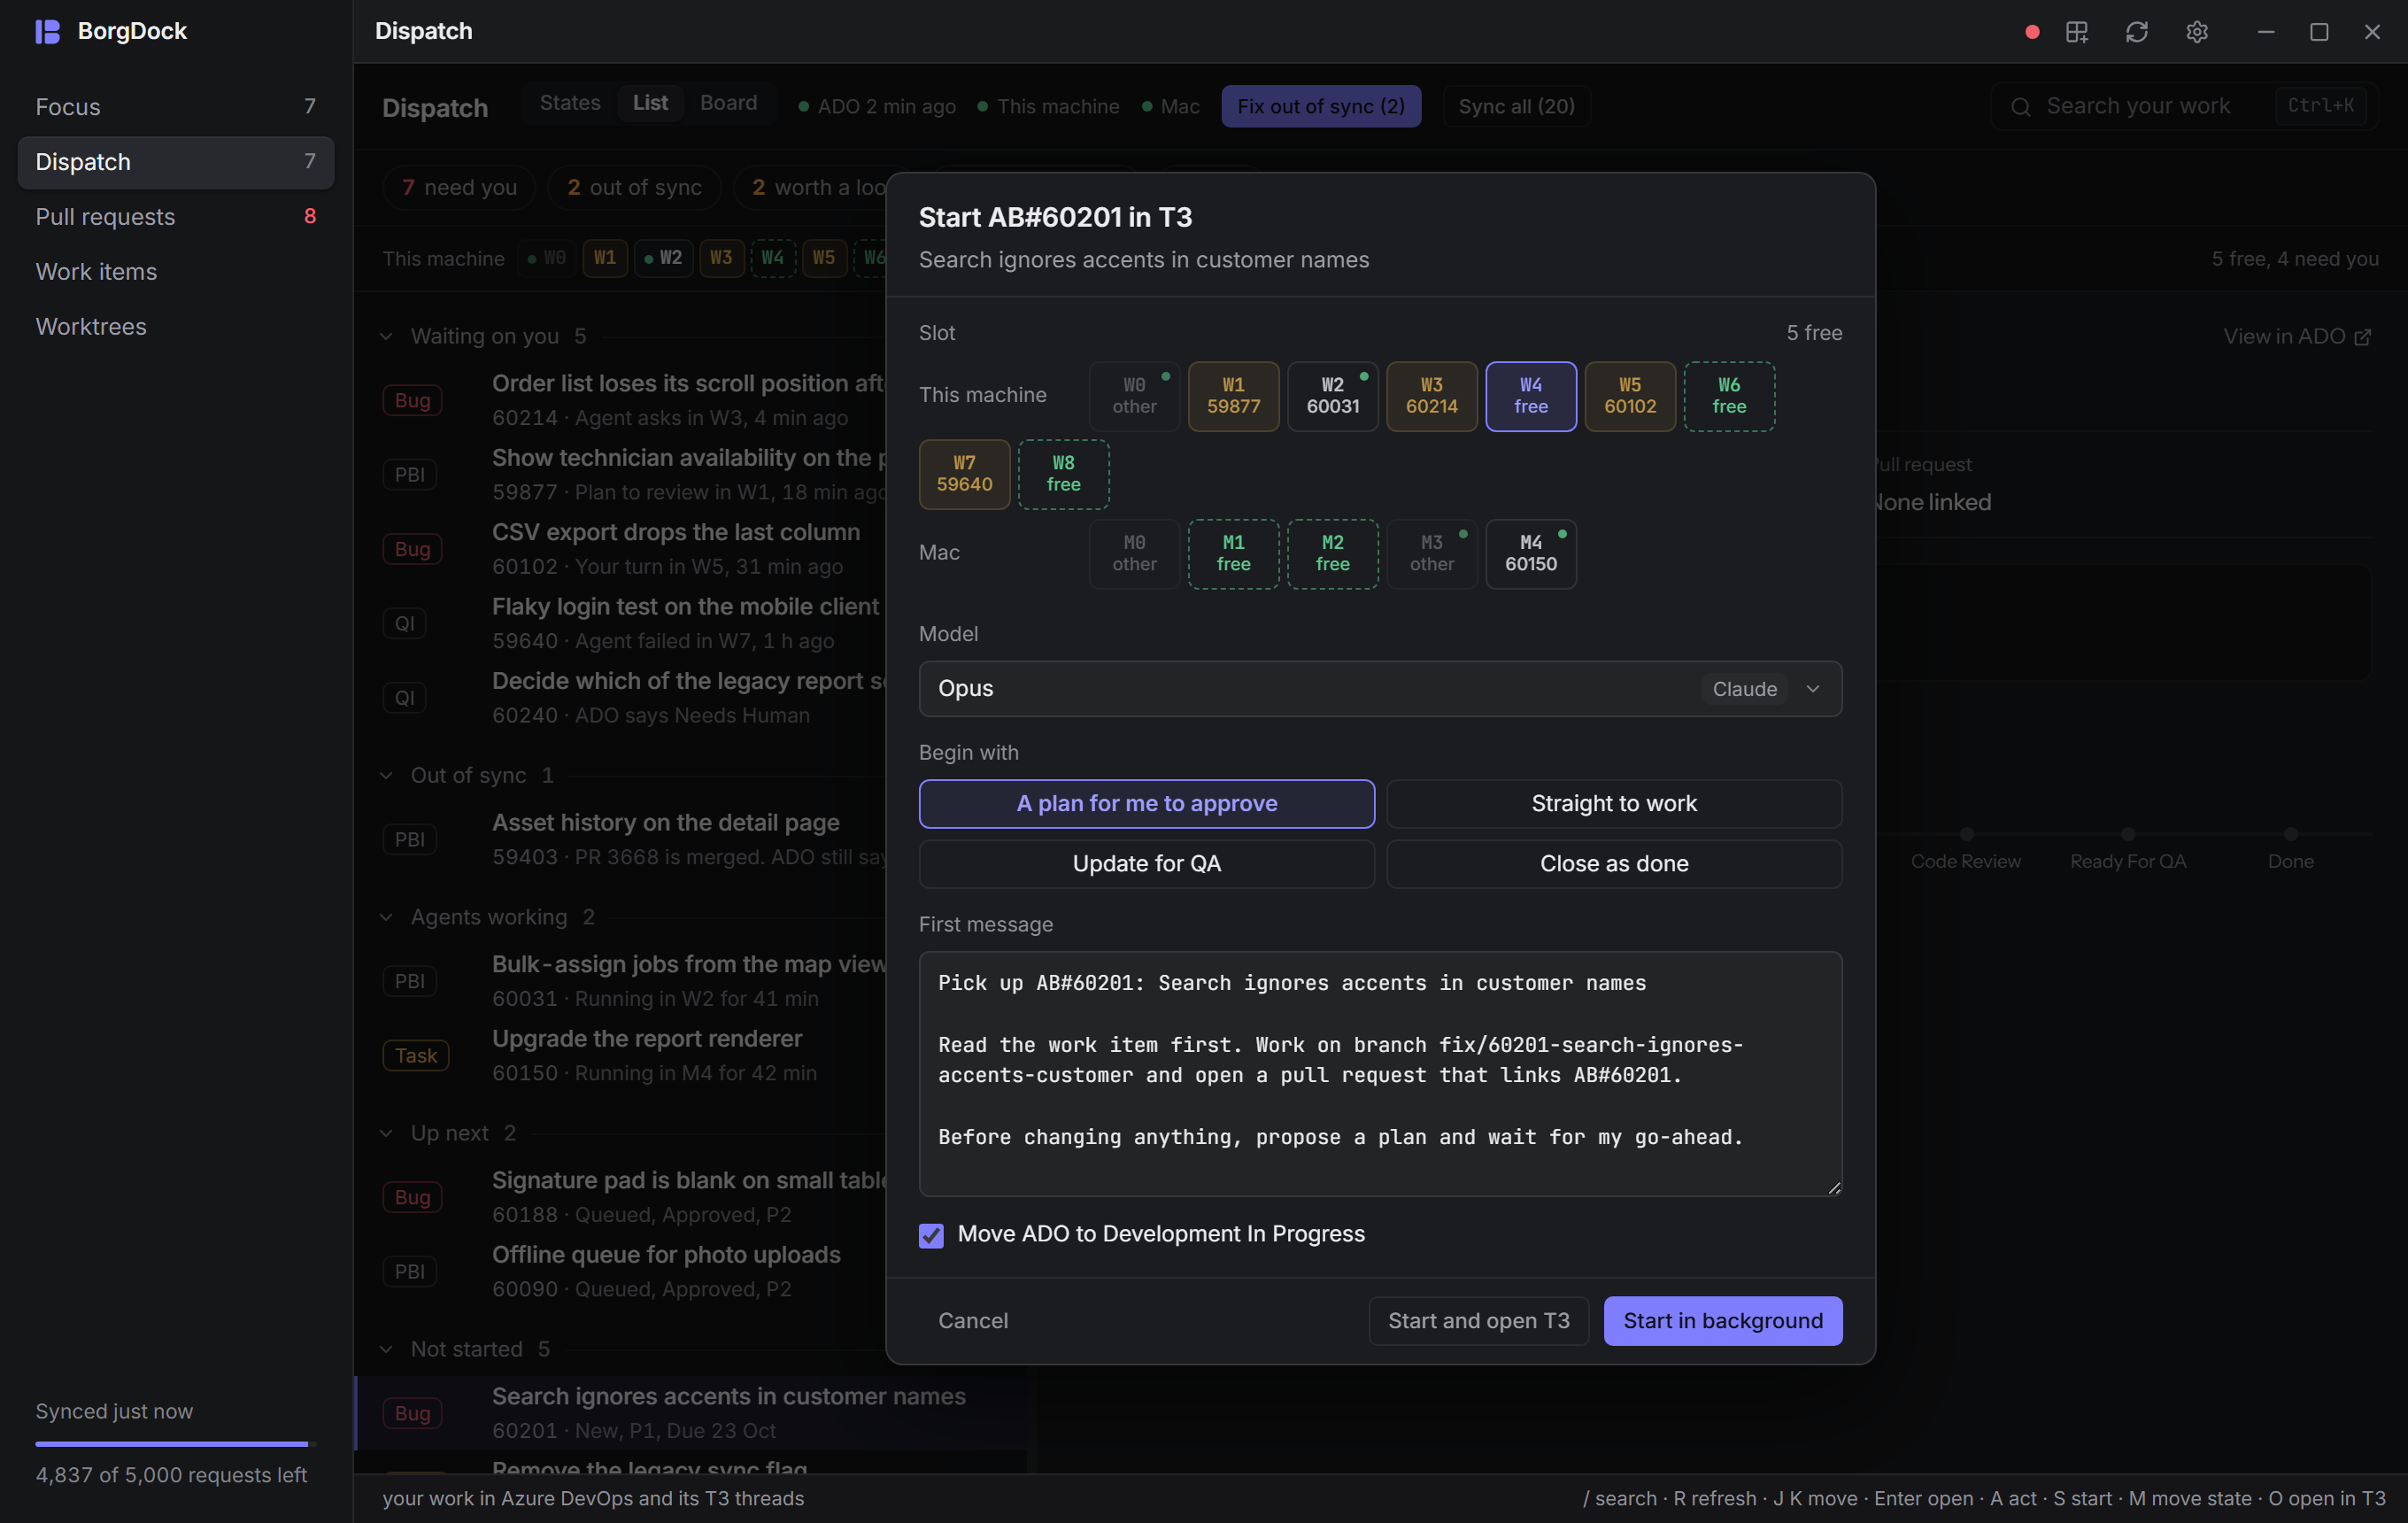Focus the Search your work field
The width and height of the screenshot is (2408, 1523).
[2184, 106]
